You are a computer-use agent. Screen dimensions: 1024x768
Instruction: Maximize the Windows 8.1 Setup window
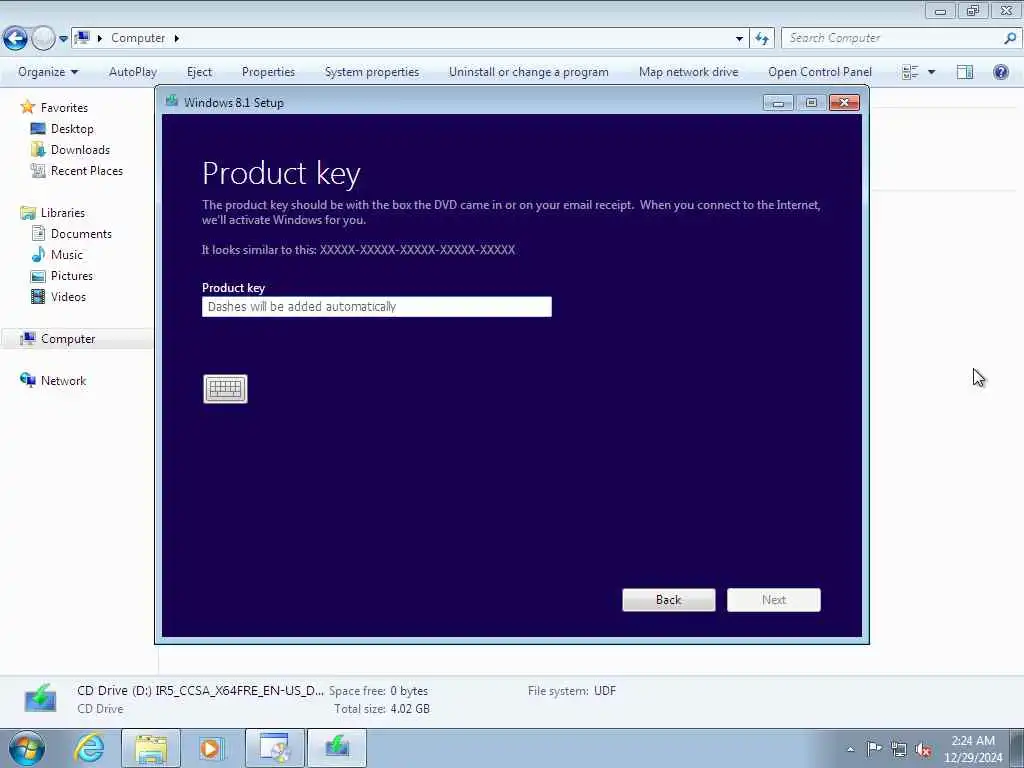click(x=811, y=103)
